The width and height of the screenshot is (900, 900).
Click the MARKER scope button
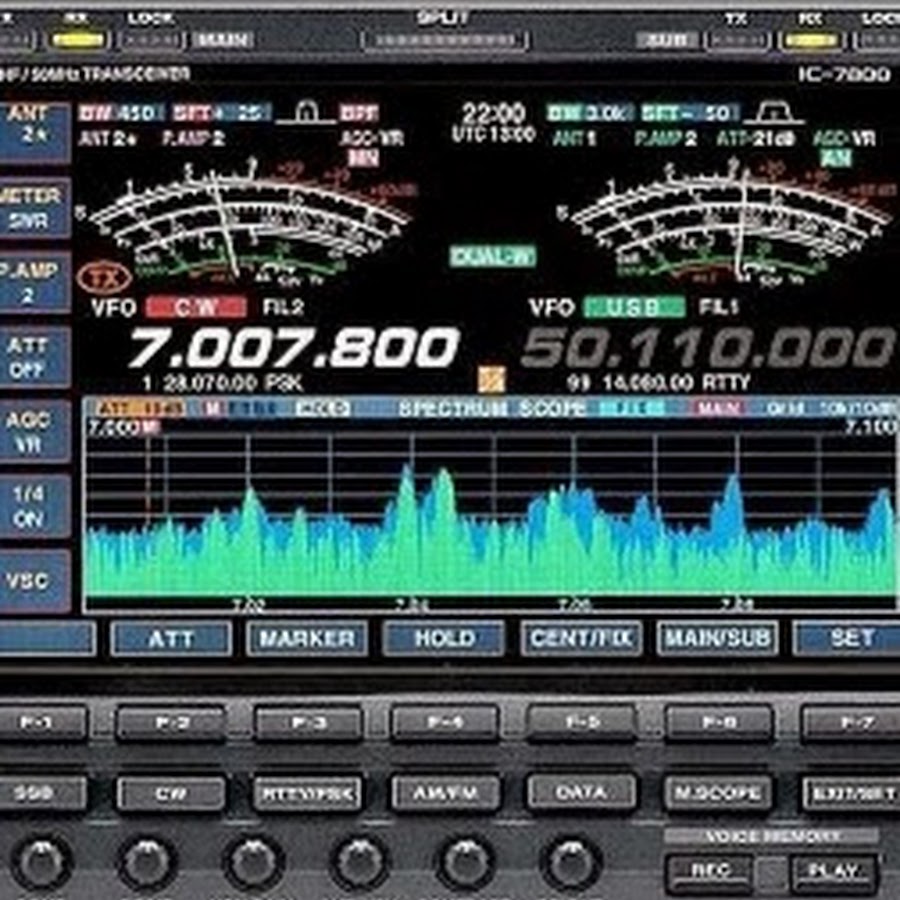pyautogui.click(x=306, y=638)
